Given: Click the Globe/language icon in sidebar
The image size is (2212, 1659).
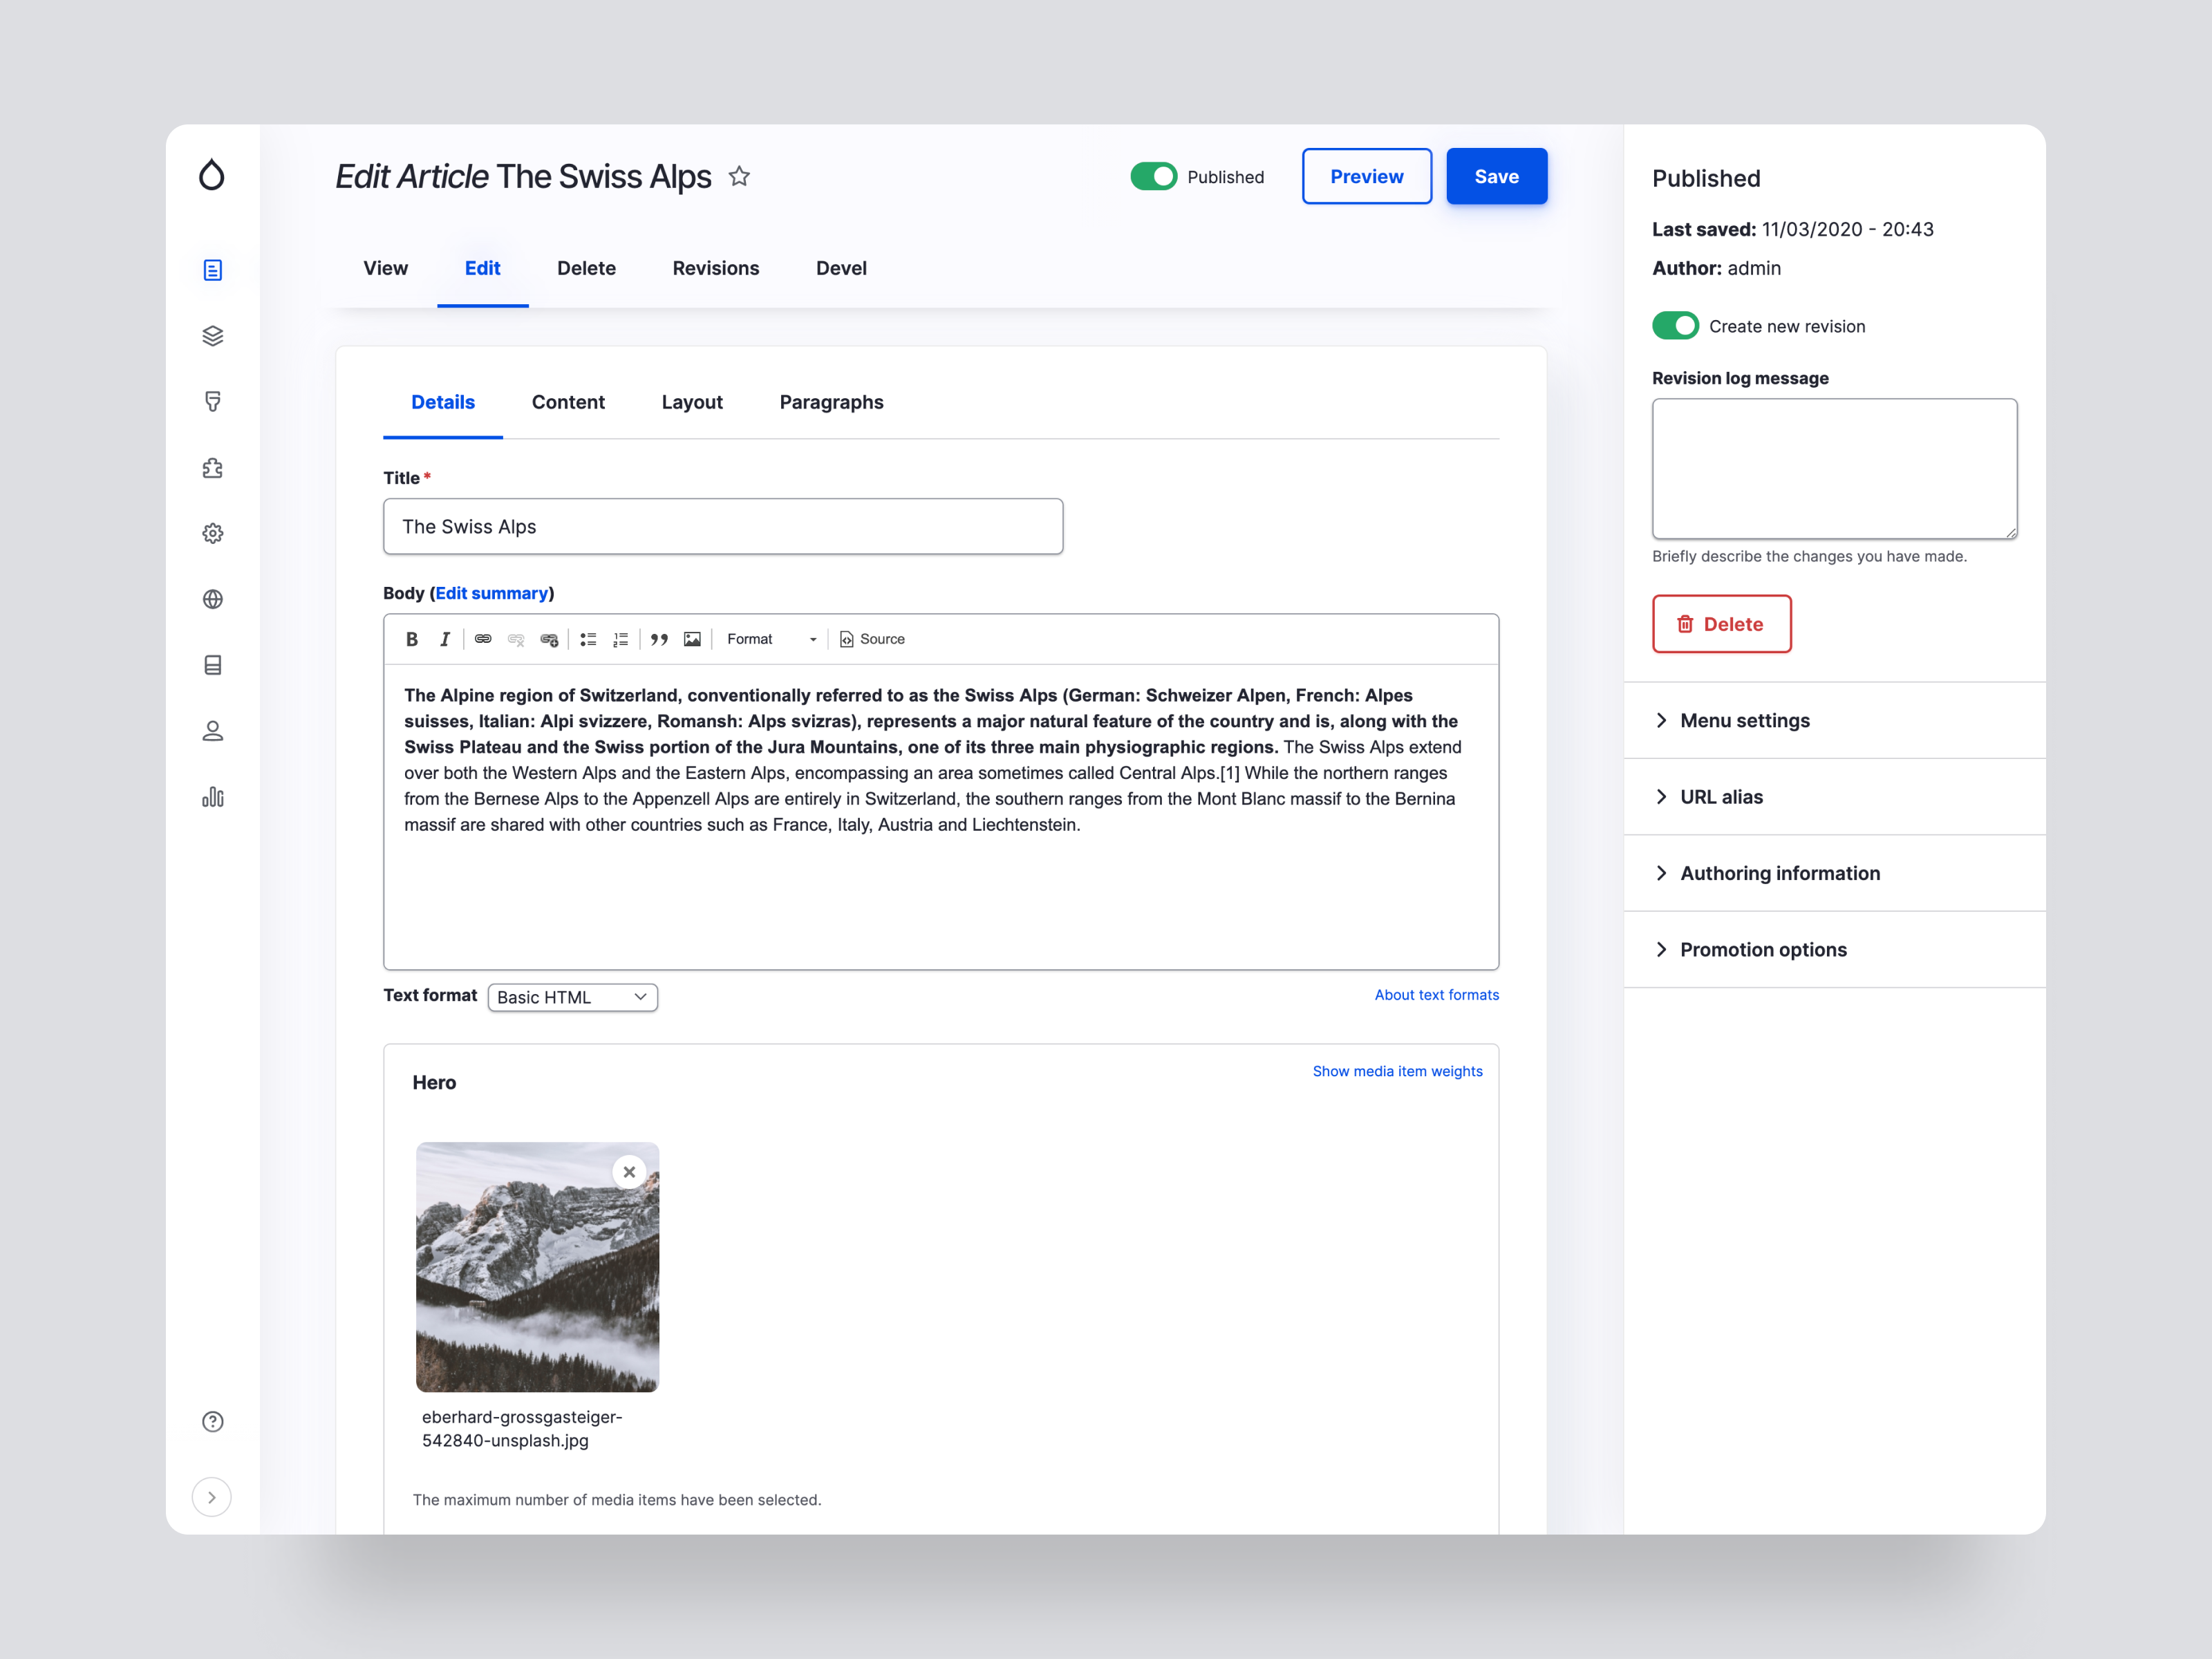Looking at the screenshot, I should pyautogui.click(x=211, y=599).
